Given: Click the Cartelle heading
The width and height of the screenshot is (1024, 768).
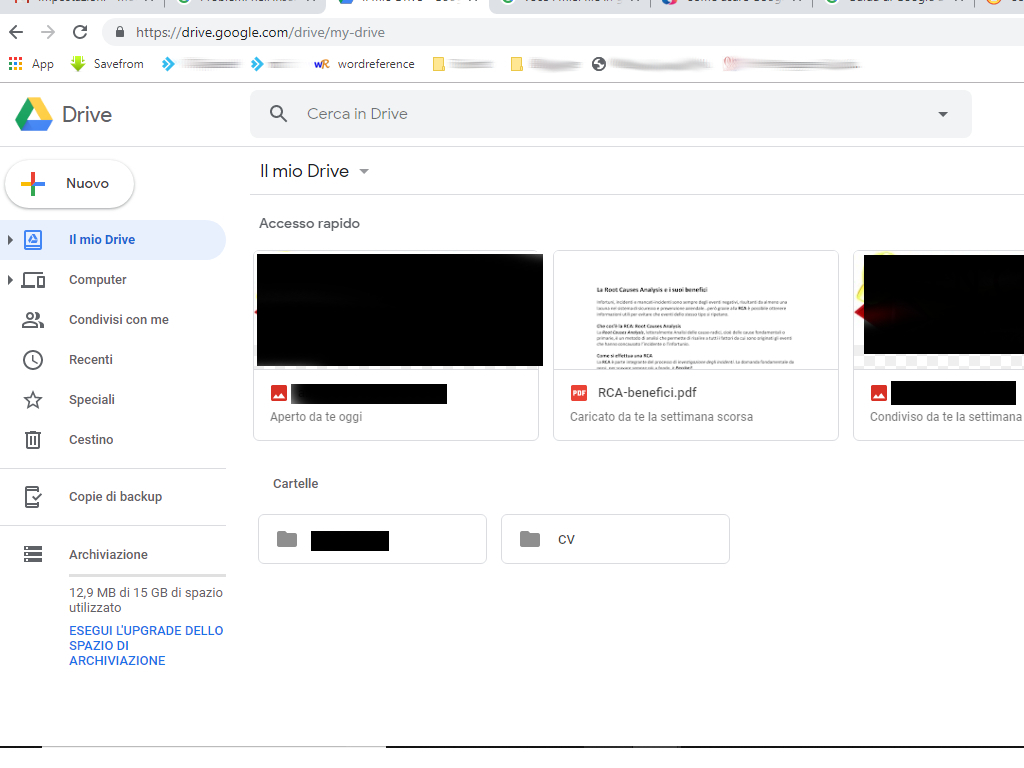Looking at the screenshot, I should click(295, 484).
